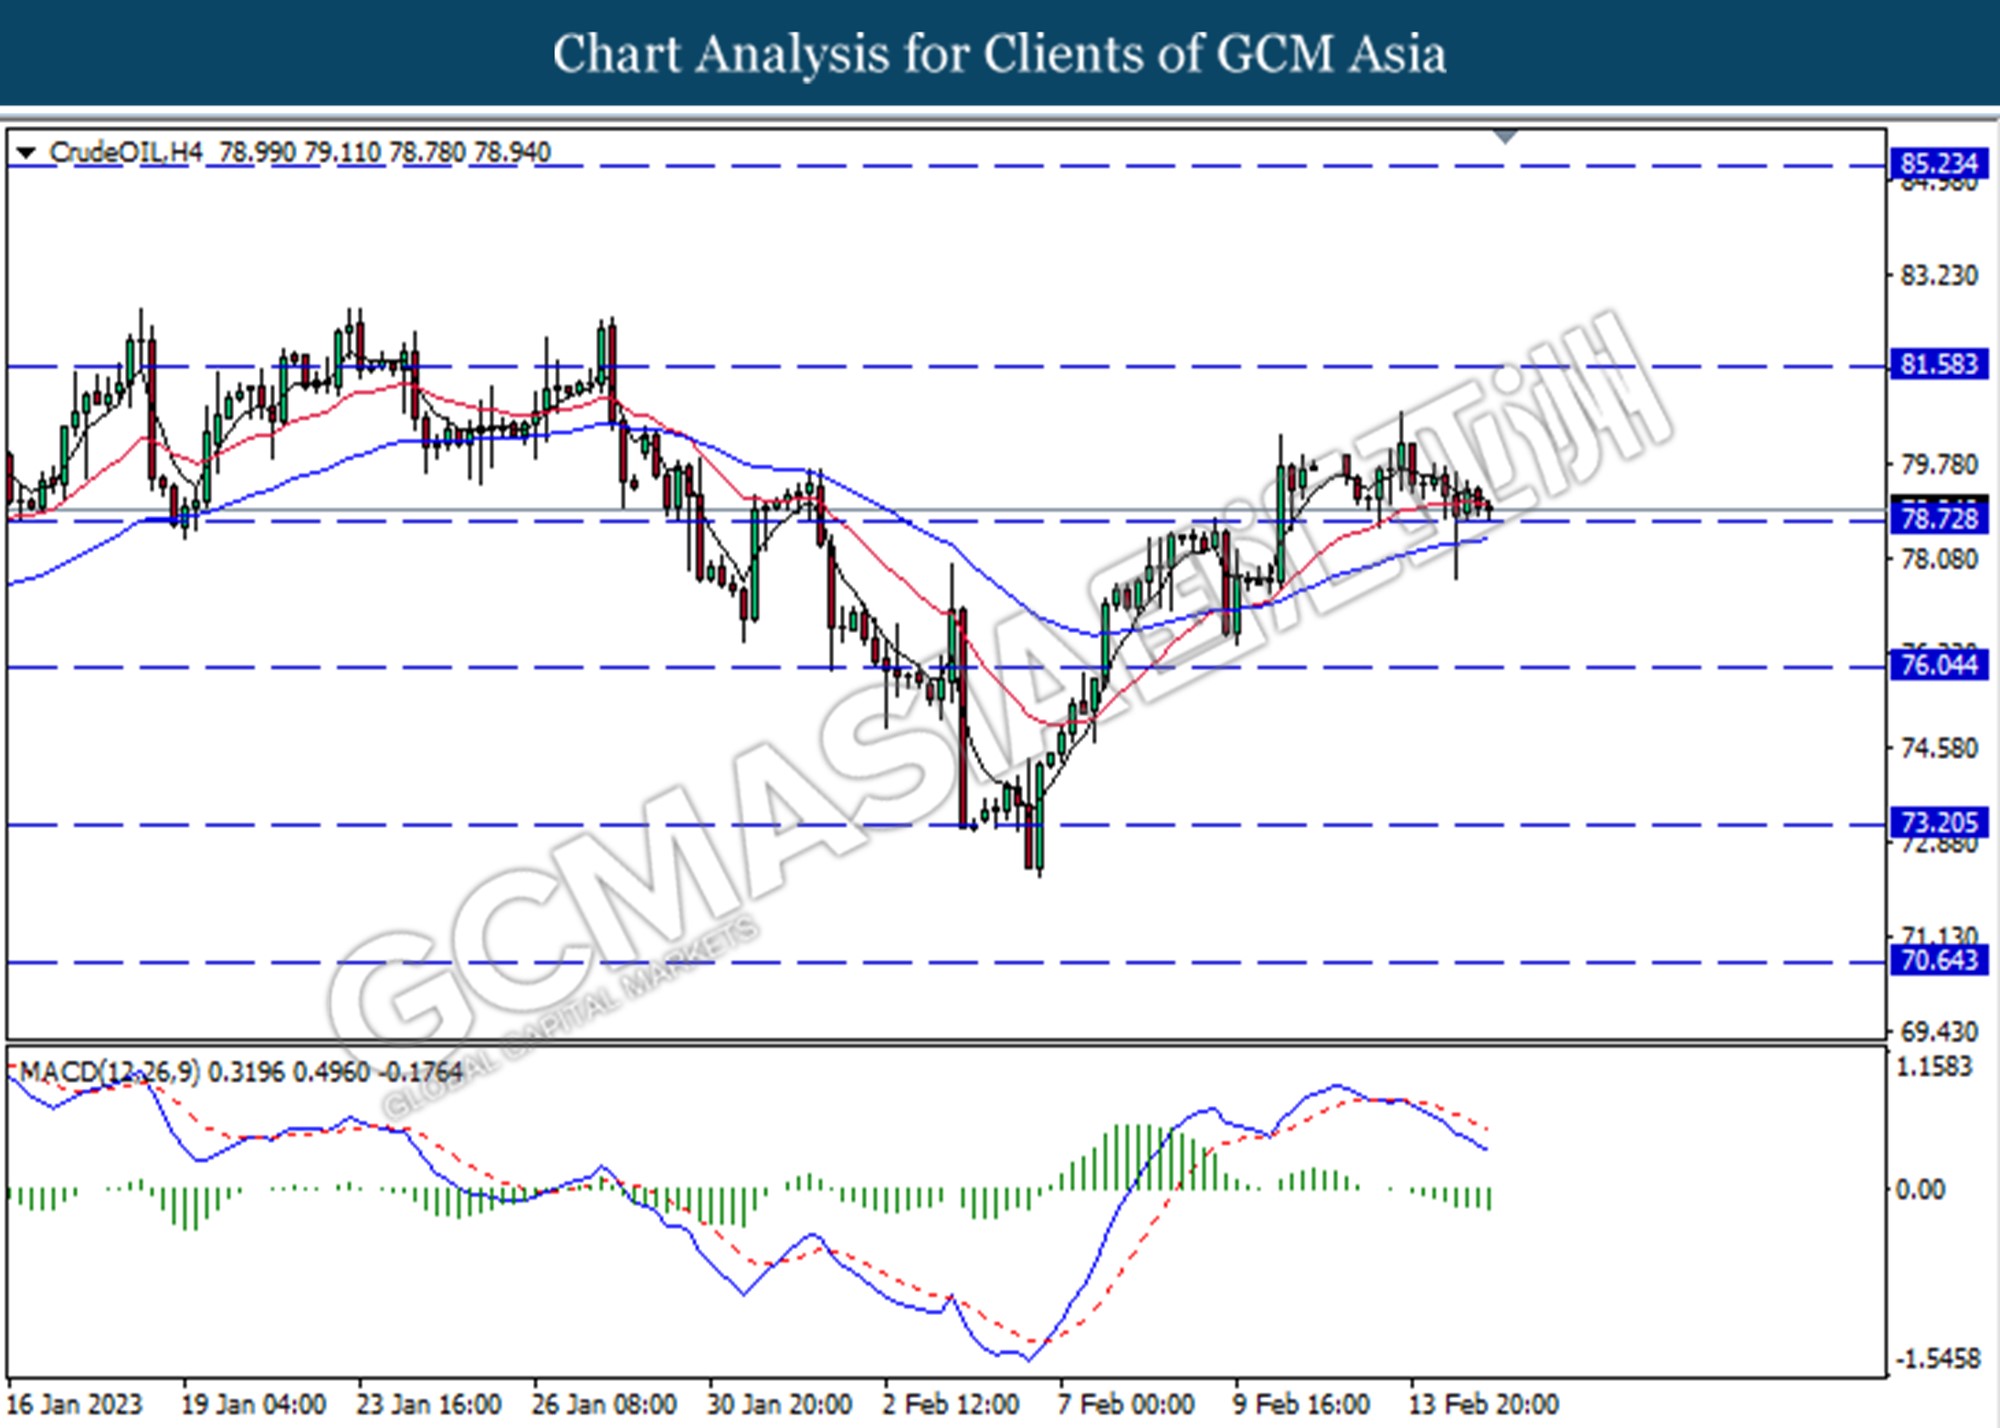This screenshot has height=1428, width=2000.
Task: Click the 26 Jan 08:00 time label
Action: click(x=604, y=1405)
